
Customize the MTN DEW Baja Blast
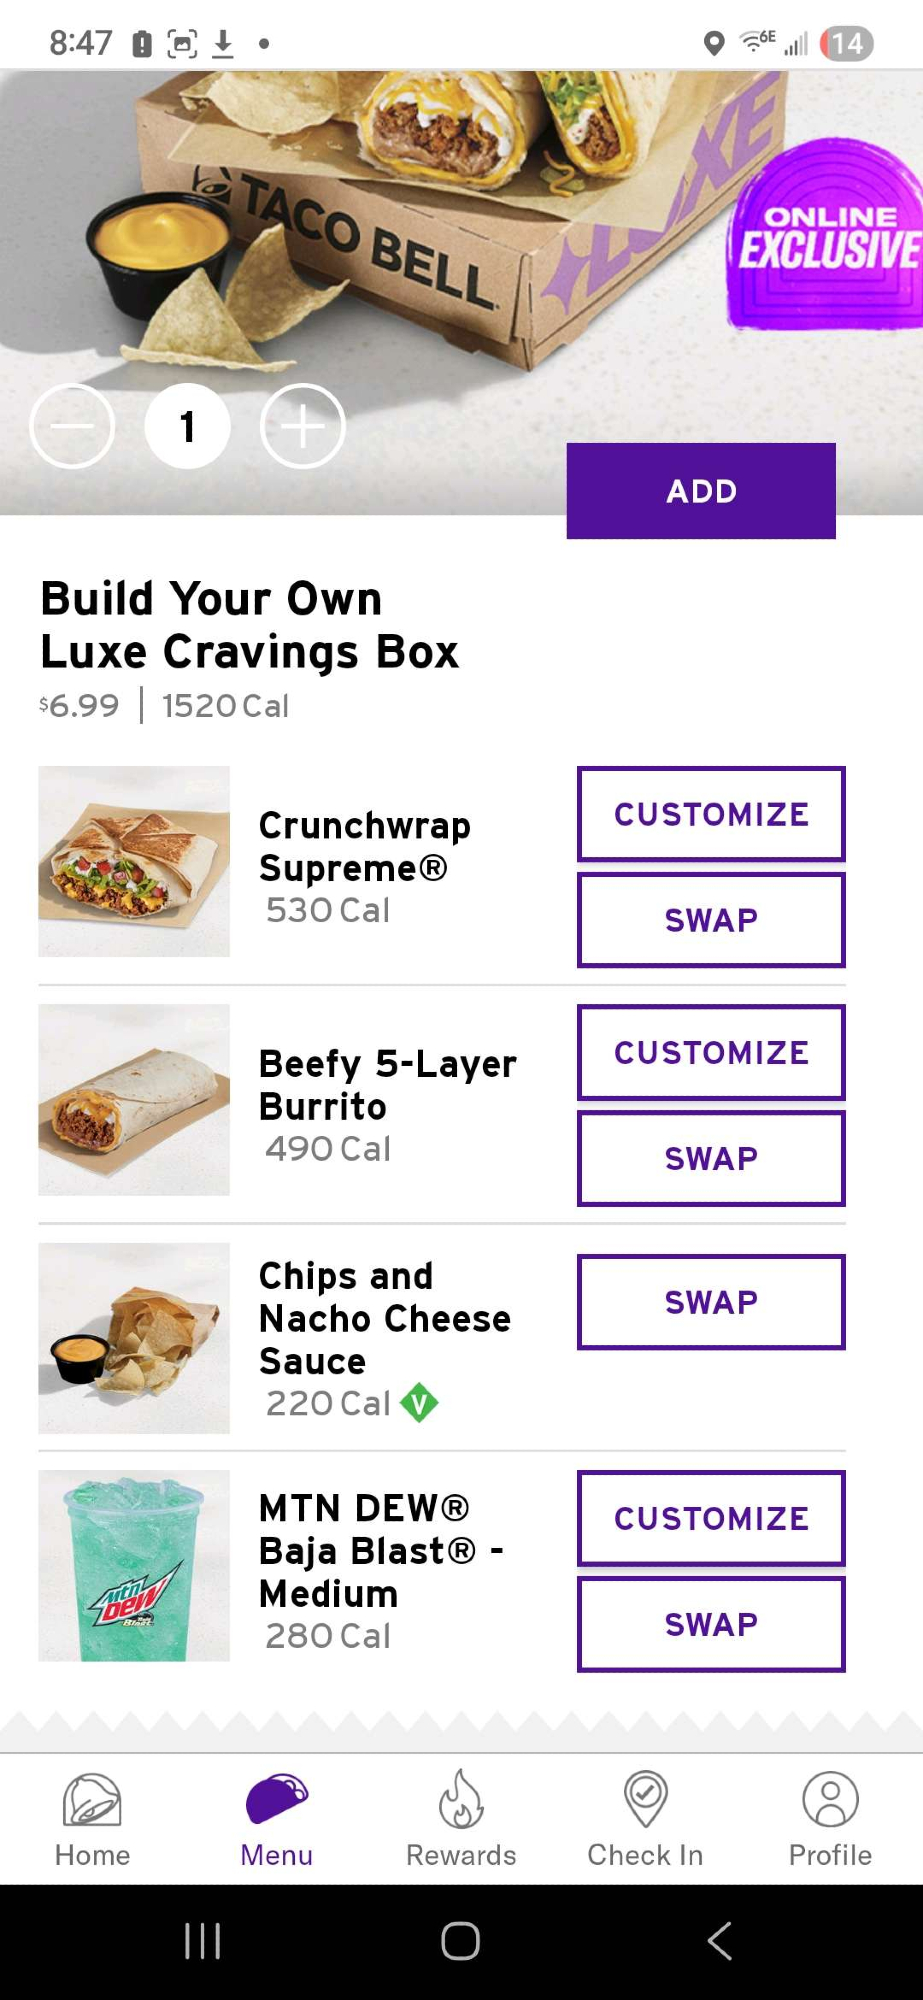tap(711, 1518)
